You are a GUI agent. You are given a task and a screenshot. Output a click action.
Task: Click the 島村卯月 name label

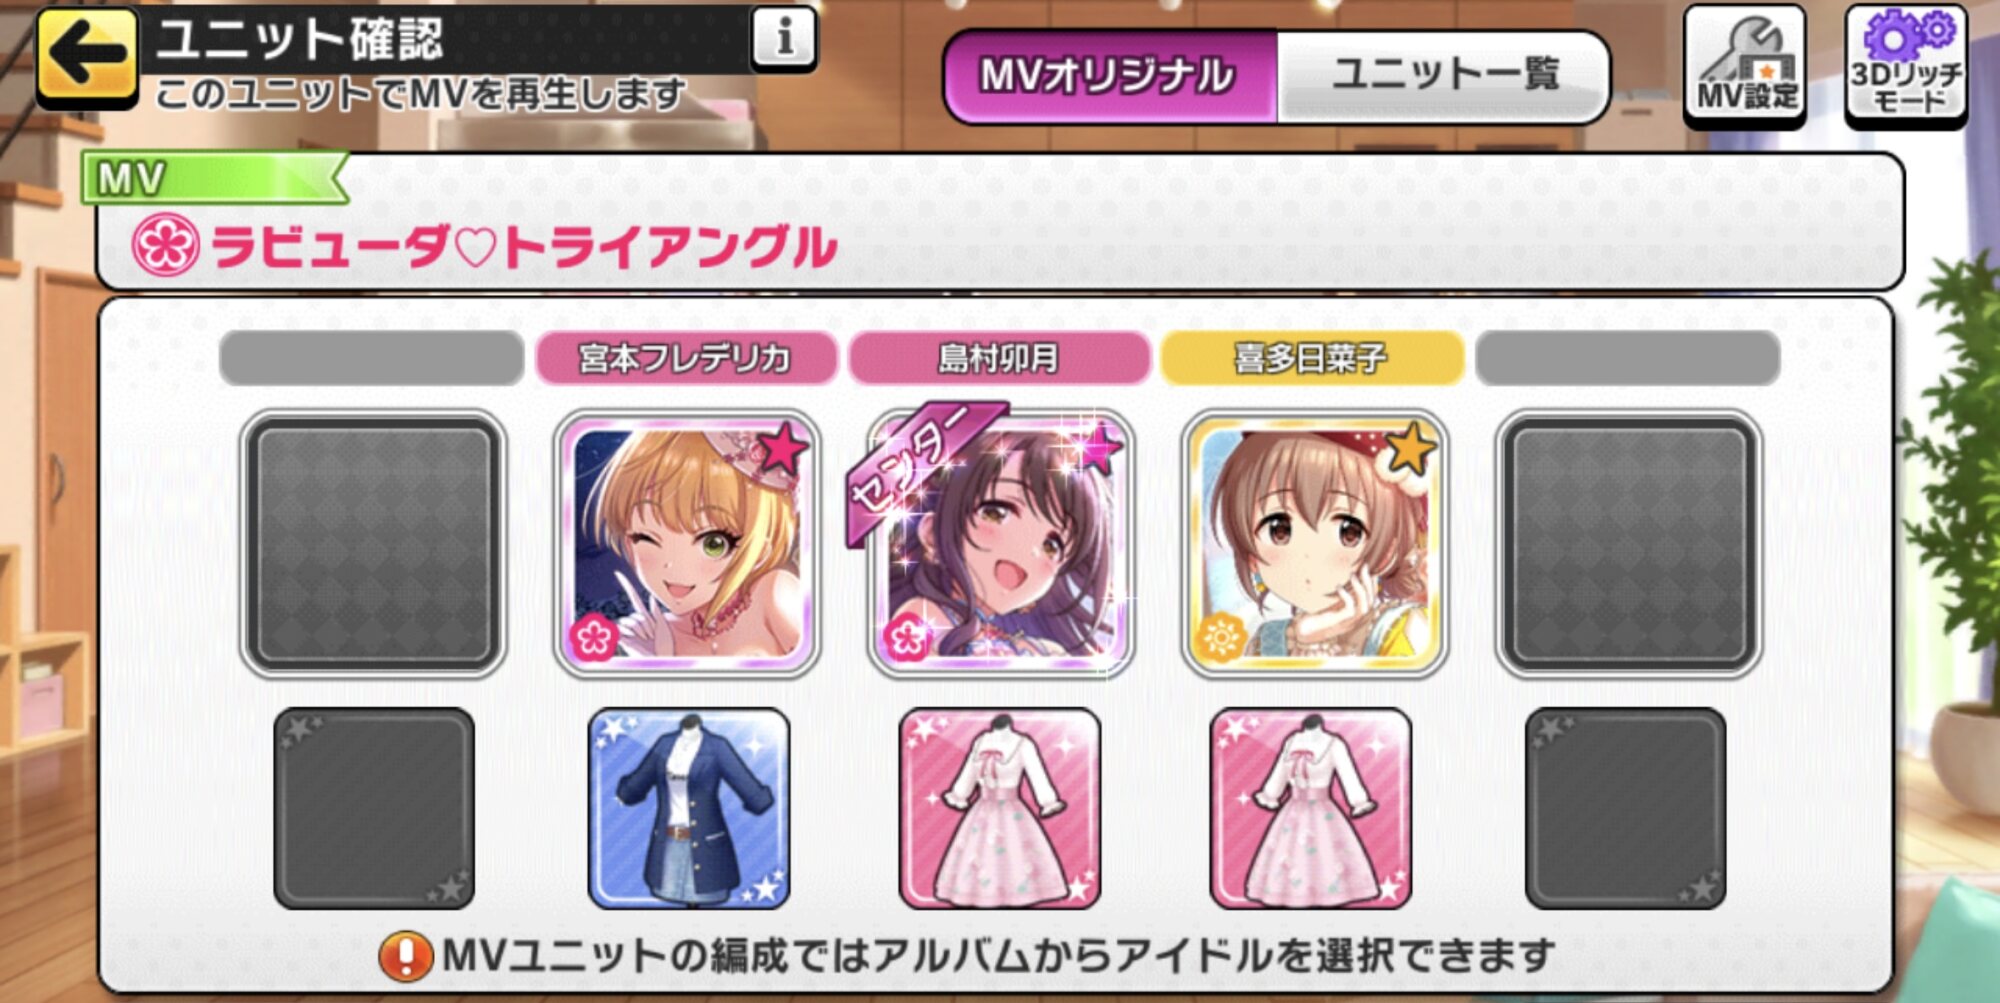tap(999, 358)
